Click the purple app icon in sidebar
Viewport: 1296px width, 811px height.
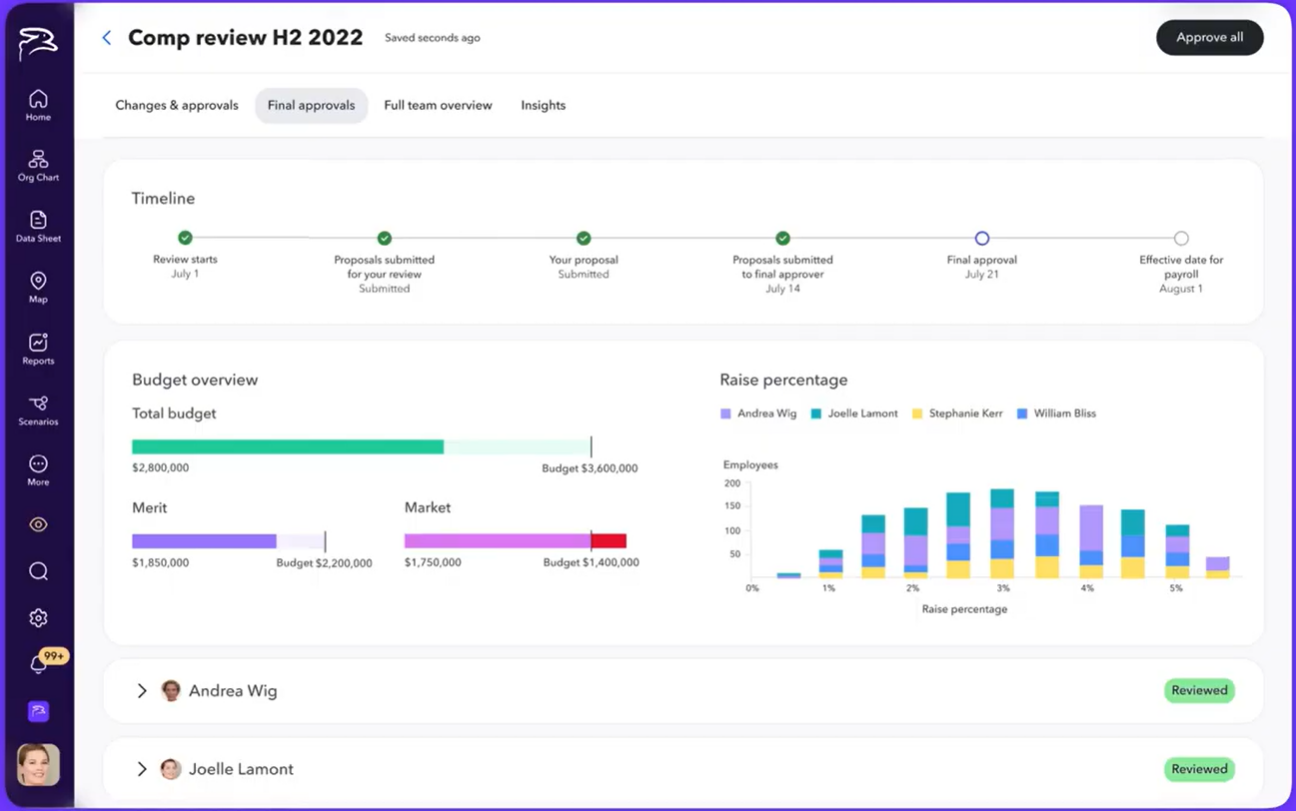(x=38, y=711)
